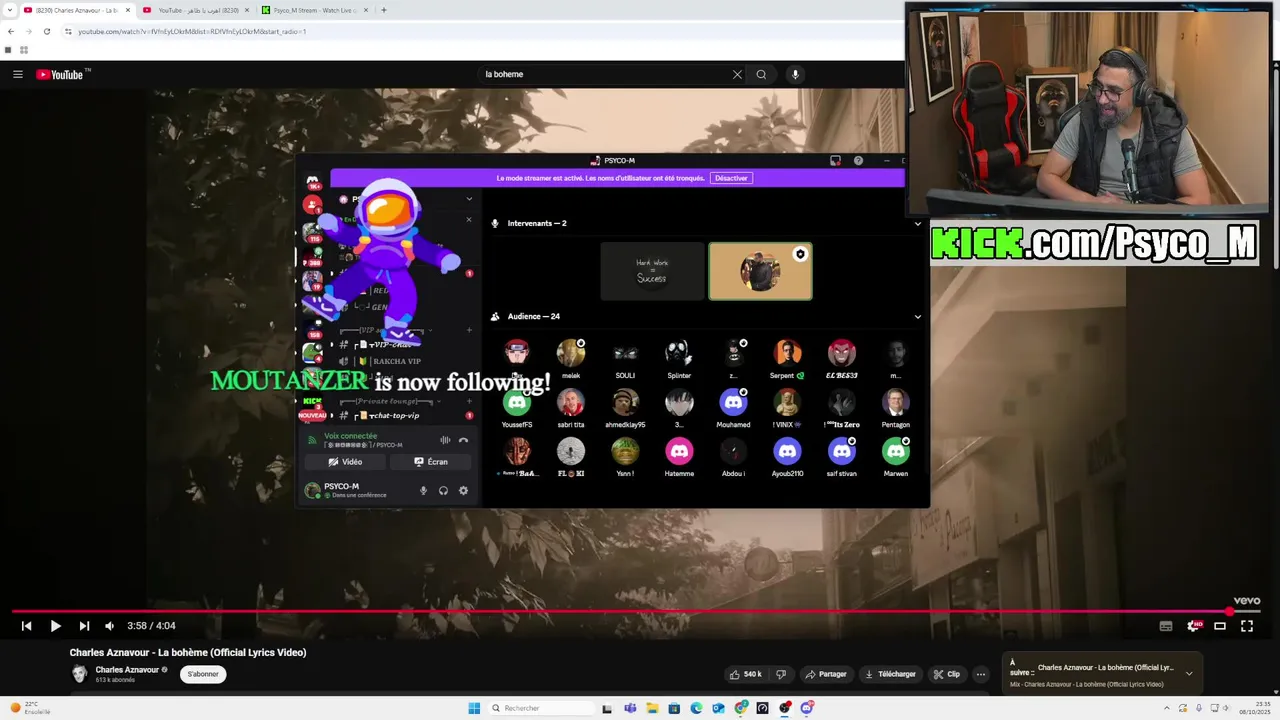Reload the current browser page
This screenshot has width=1280, height=720.
coord(46,31)
